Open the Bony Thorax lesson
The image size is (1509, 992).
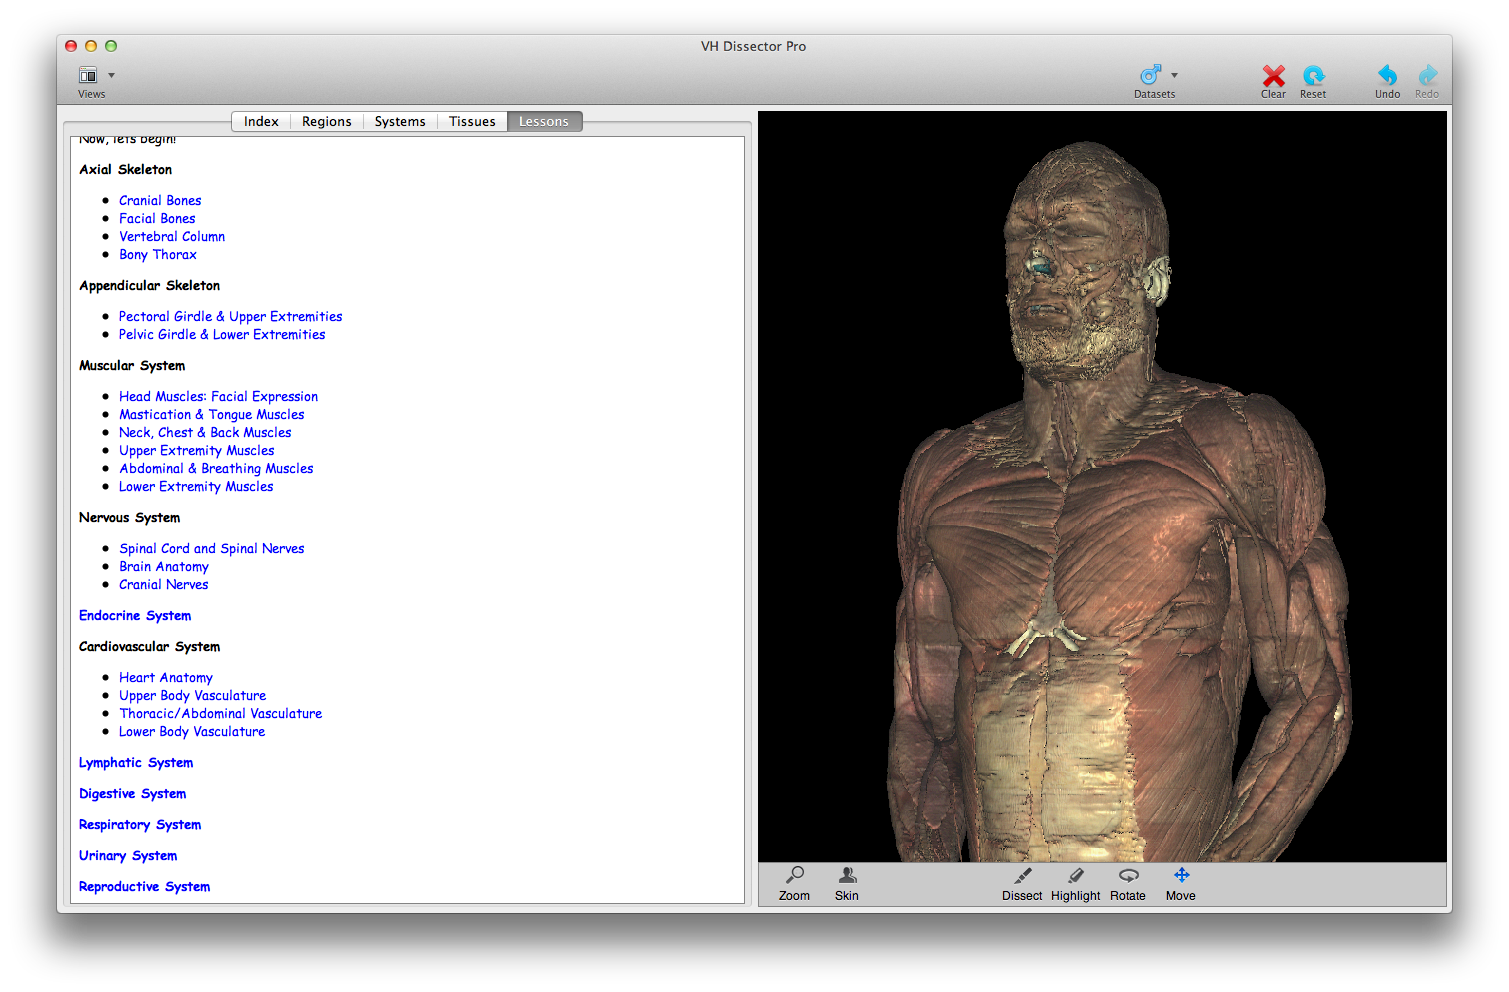tap(158, 254)
